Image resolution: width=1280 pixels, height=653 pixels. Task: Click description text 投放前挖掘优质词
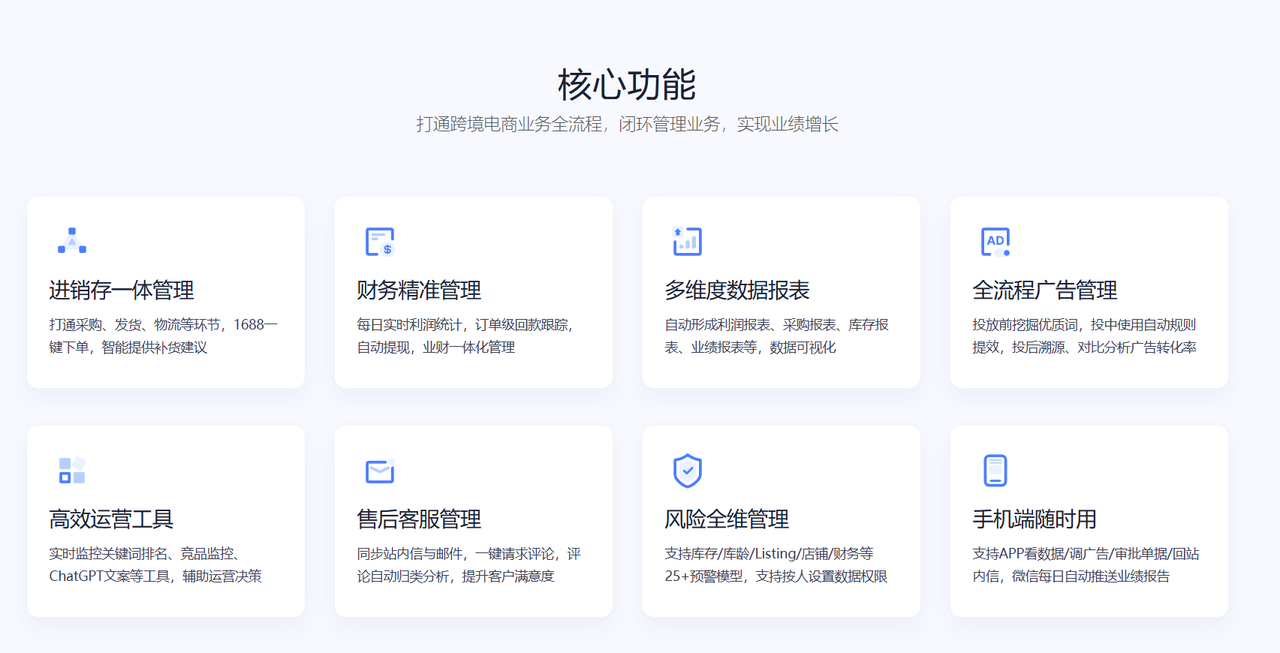pyautogui.click(x=1027, y=325)
